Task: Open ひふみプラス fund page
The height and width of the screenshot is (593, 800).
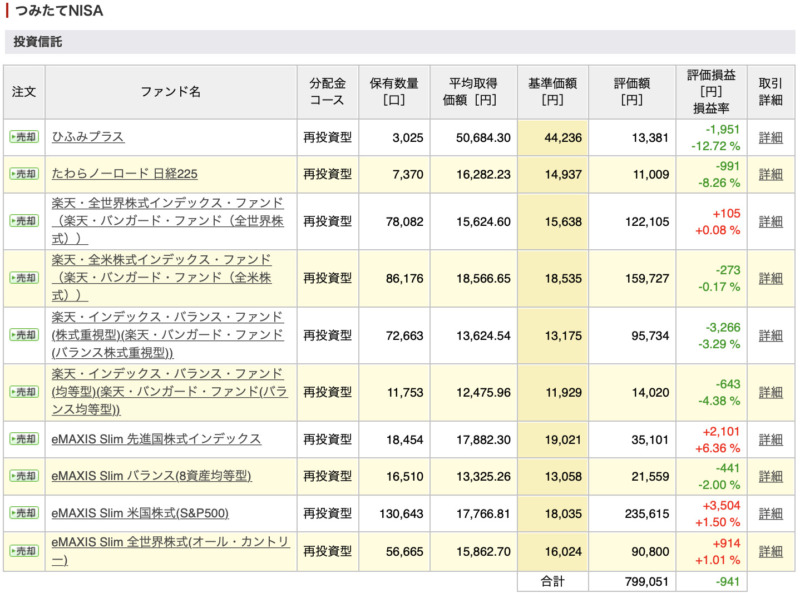Action: 88,137
